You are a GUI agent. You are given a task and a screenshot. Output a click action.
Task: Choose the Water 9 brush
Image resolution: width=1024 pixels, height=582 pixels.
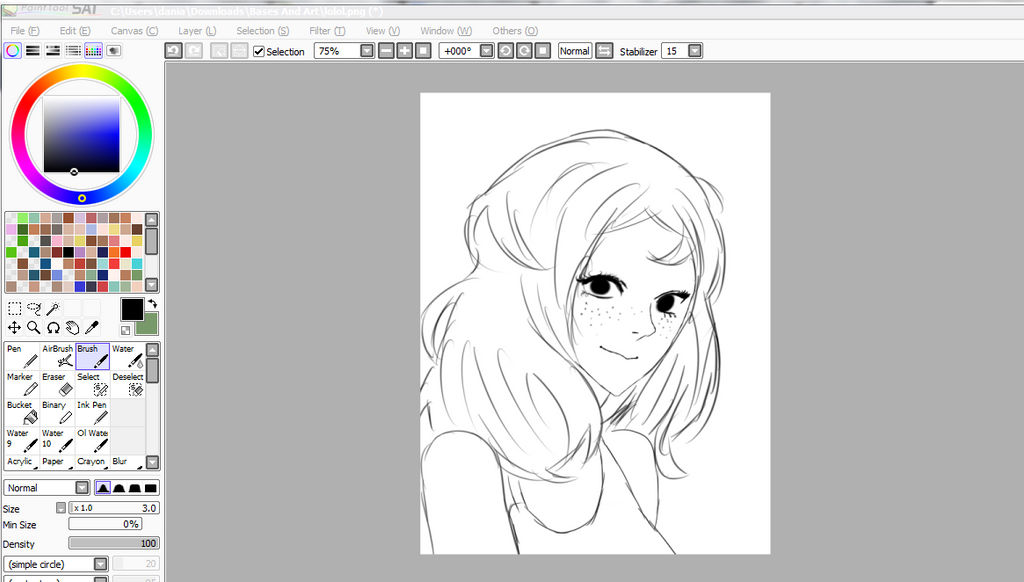click(x=22, y=441)
